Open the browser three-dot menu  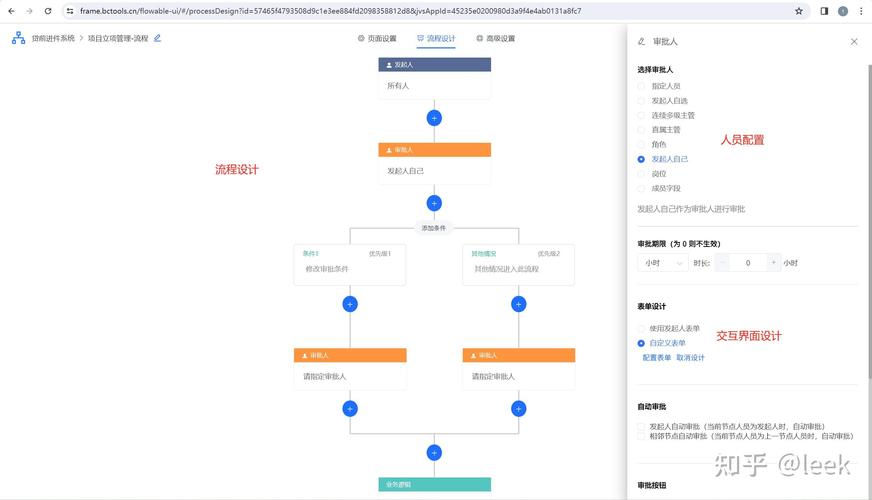pyautogui.click(x=861, y=11)
